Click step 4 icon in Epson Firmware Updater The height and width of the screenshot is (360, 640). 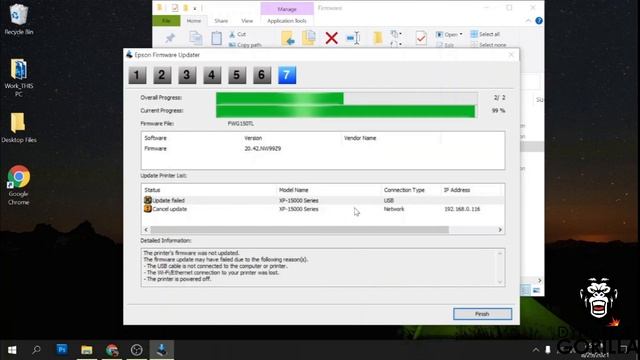212,75
